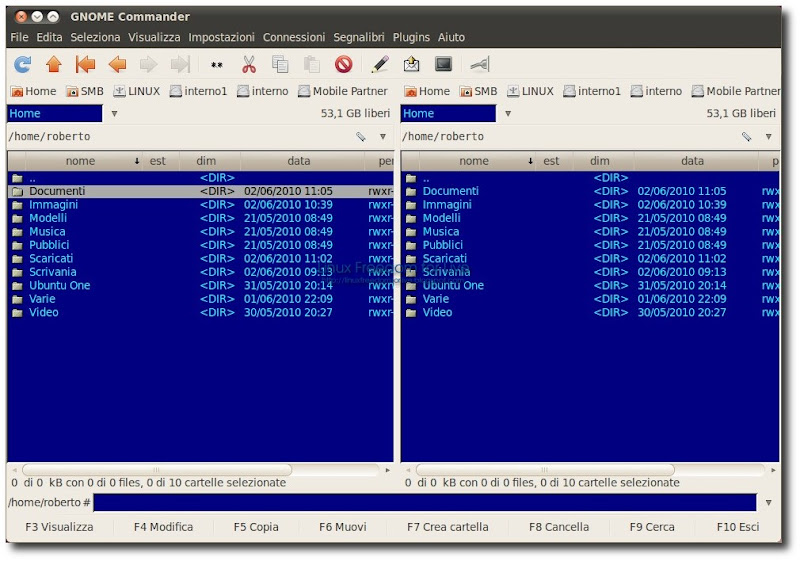Click the remote connection toolbar icon
The height and width of the screenshot is (561, 800).
pyautogui.click(x=480, y=64)
